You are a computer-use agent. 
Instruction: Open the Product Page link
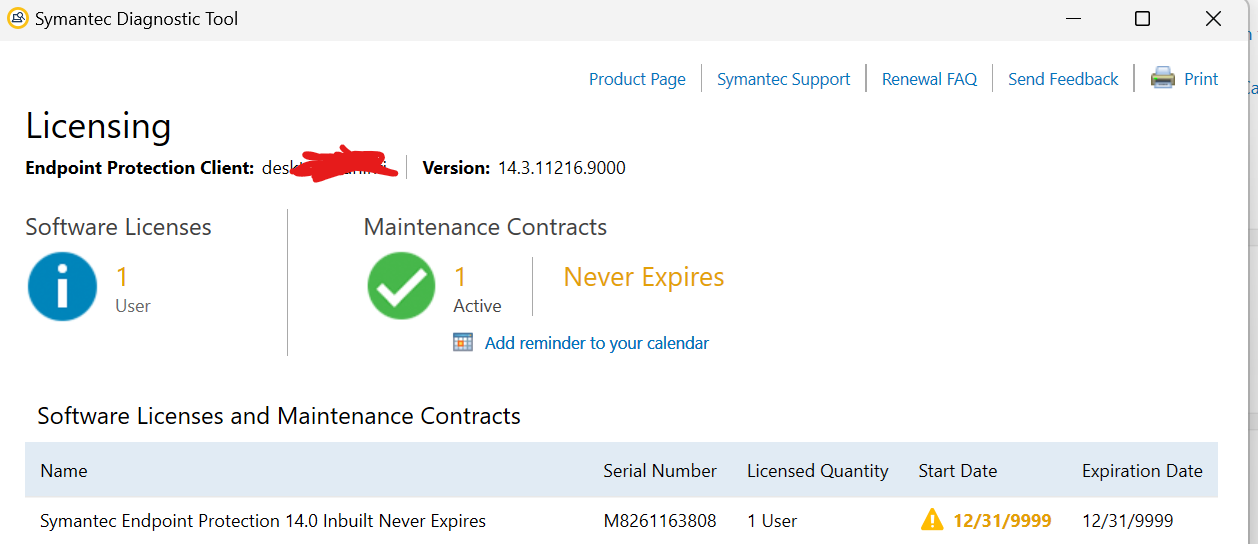coord(637,79)
